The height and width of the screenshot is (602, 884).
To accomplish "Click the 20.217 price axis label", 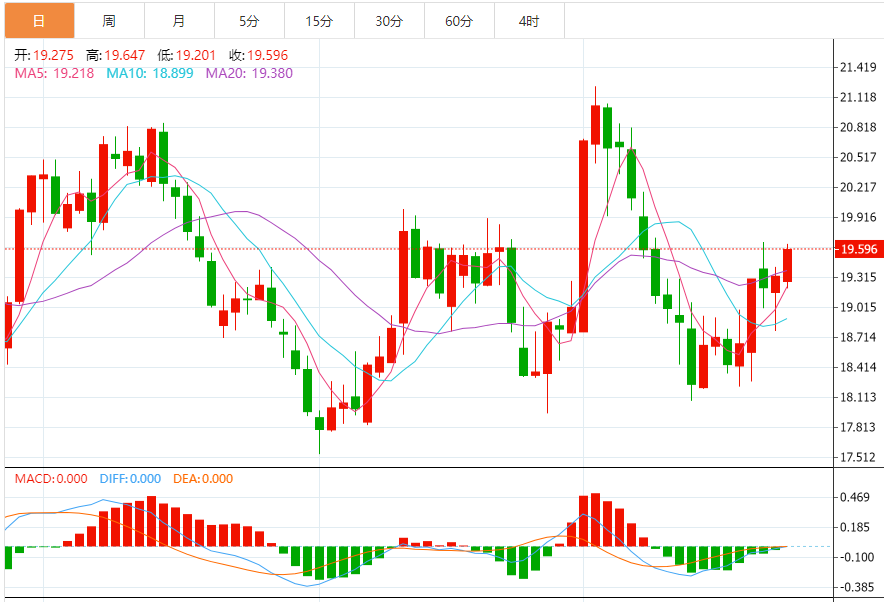I will pyautogui.click(x=858, y=187).
